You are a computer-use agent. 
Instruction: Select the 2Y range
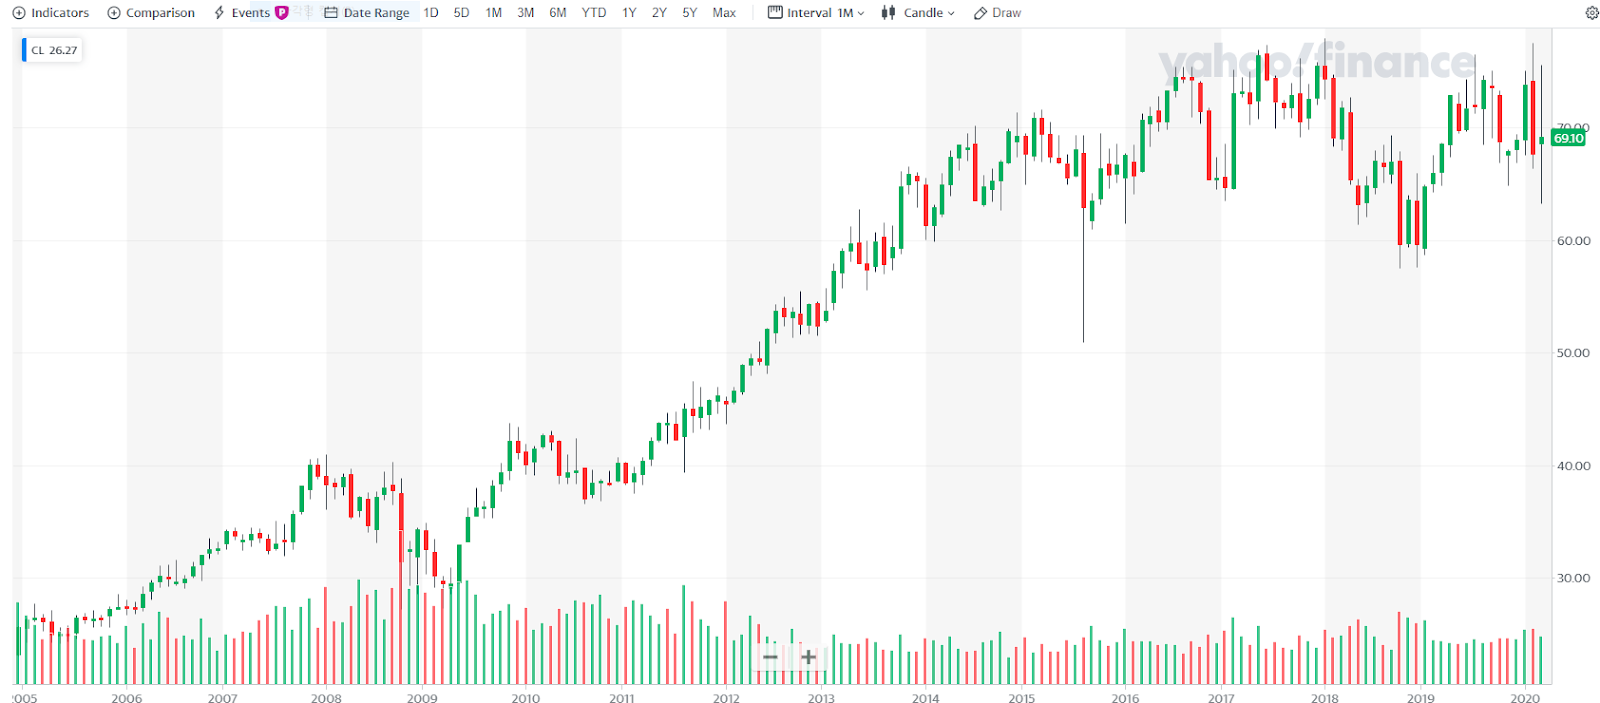pos(659,13)
